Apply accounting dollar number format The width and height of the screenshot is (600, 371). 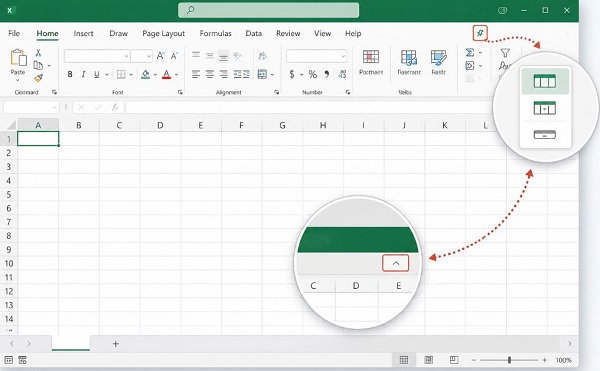(x=292, y=74)
